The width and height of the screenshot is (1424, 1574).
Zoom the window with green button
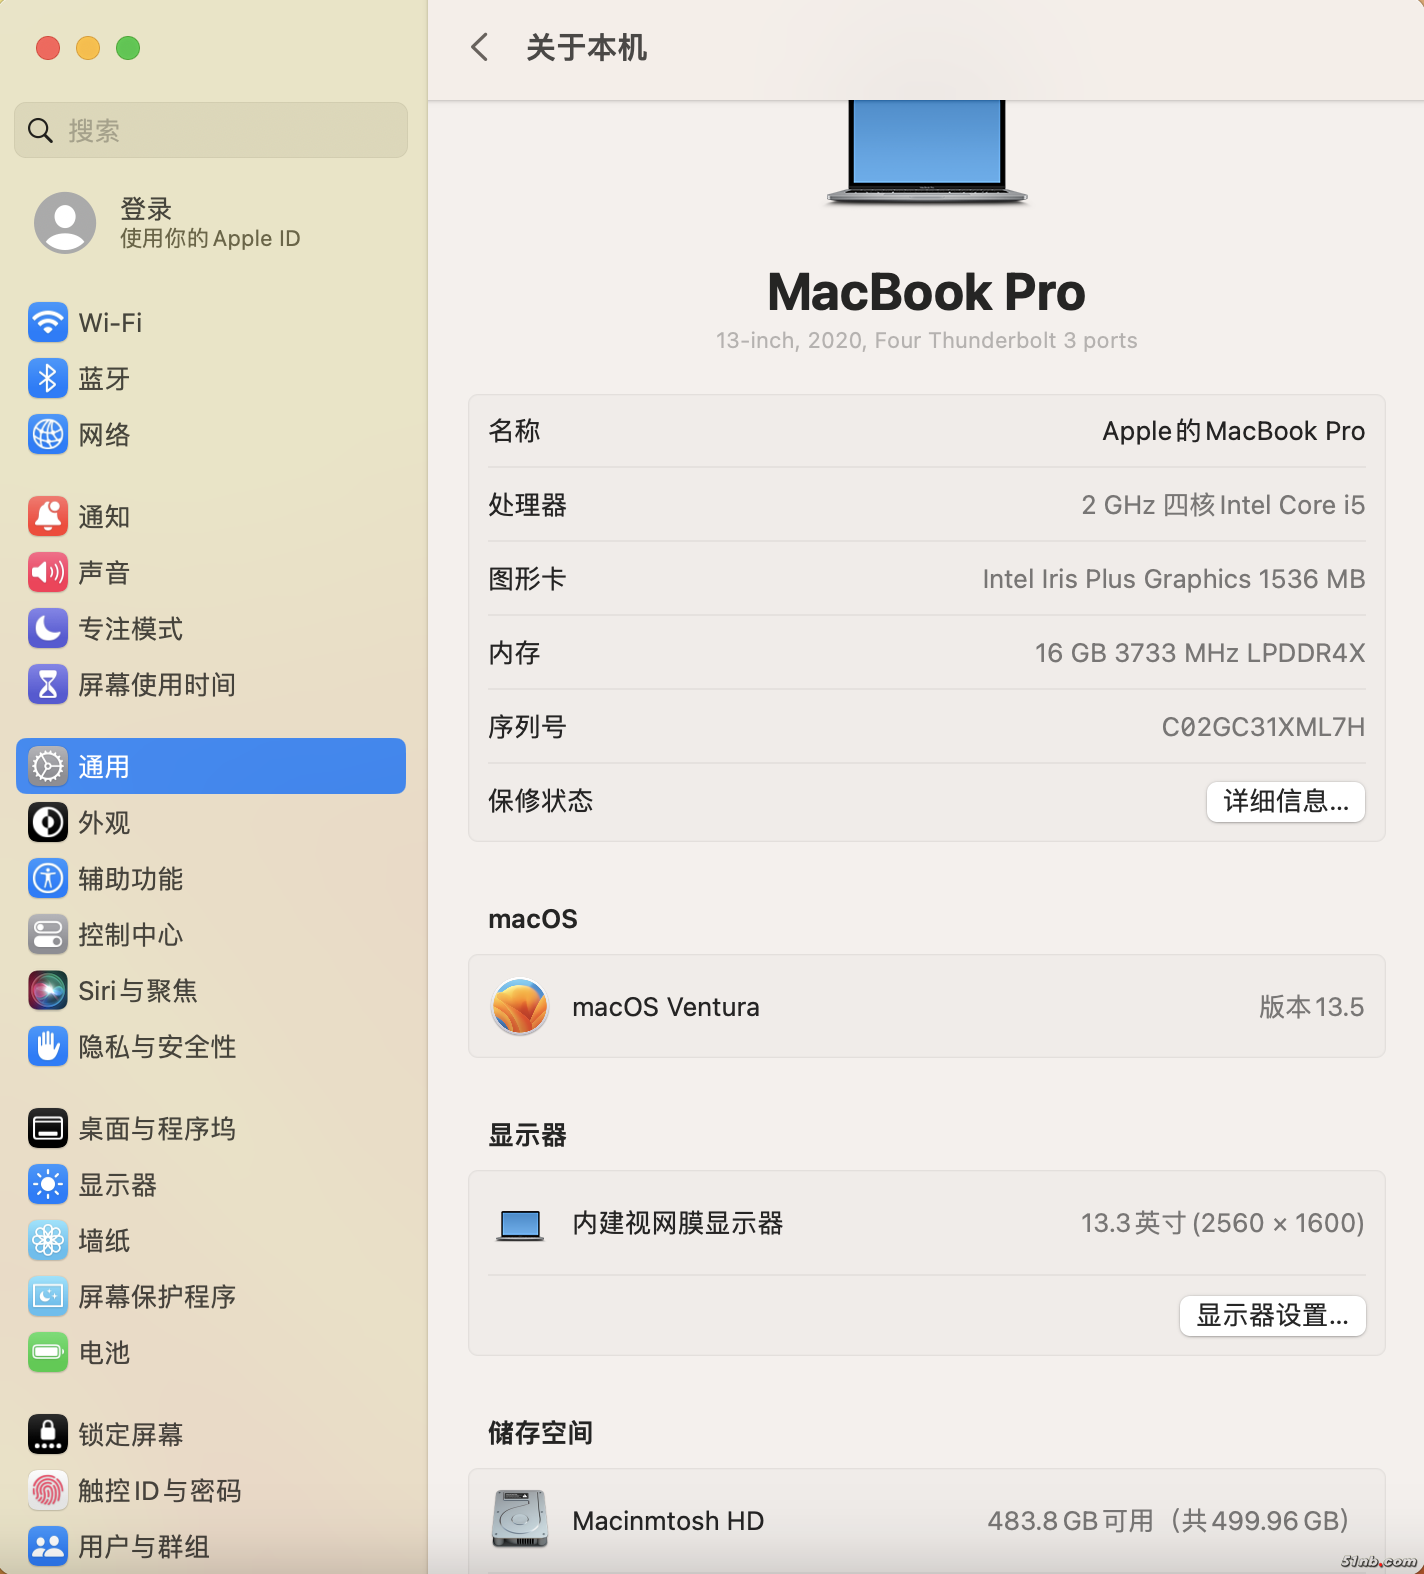128,47
